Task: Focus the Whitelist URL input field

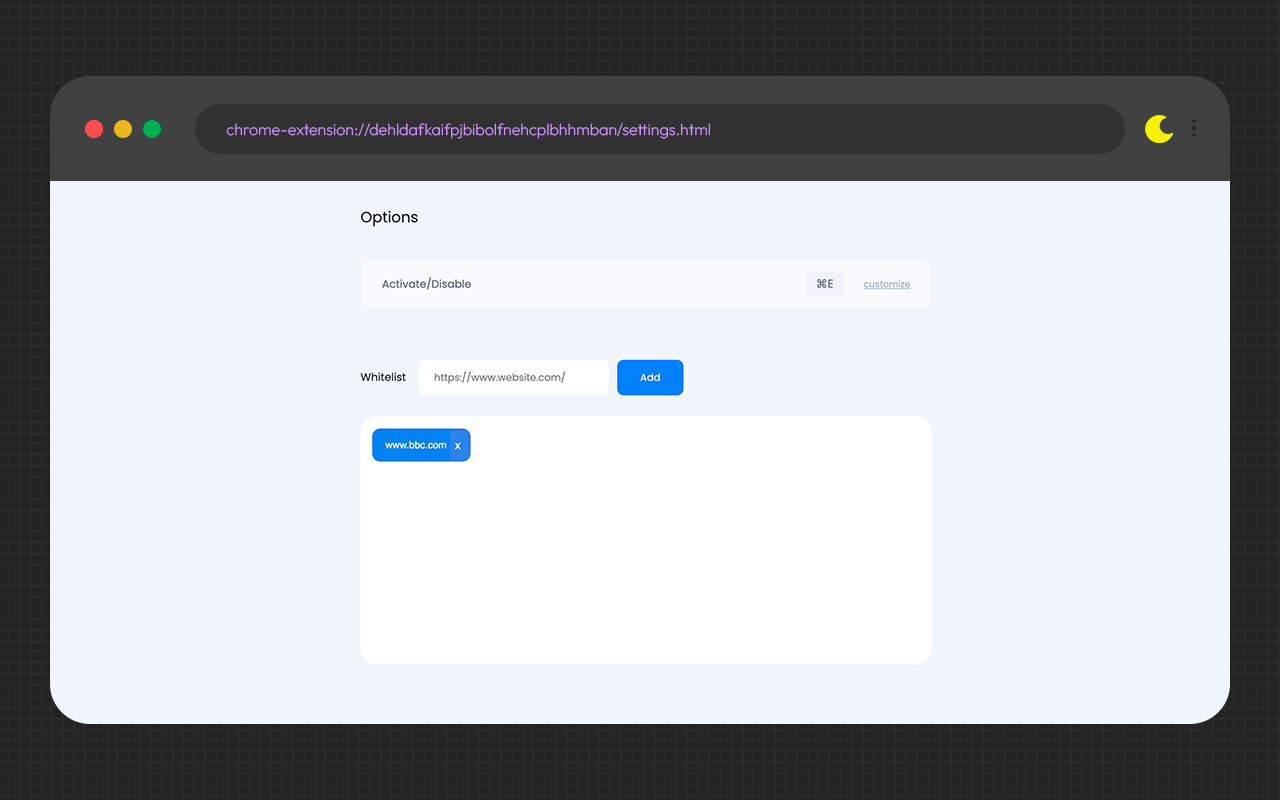Action: click(x=513, y=377)
